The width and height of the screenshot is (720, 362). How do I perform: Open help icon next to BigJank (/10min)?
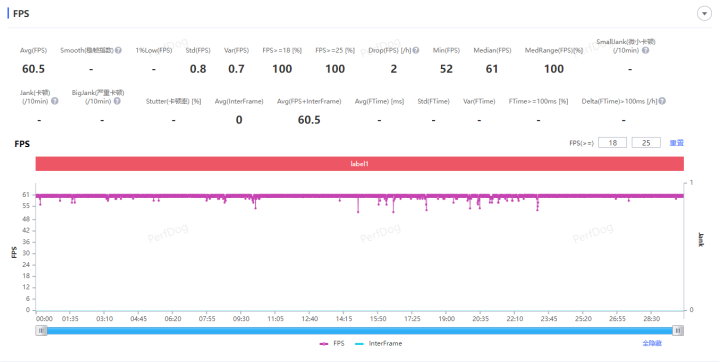tap(117, 101)
